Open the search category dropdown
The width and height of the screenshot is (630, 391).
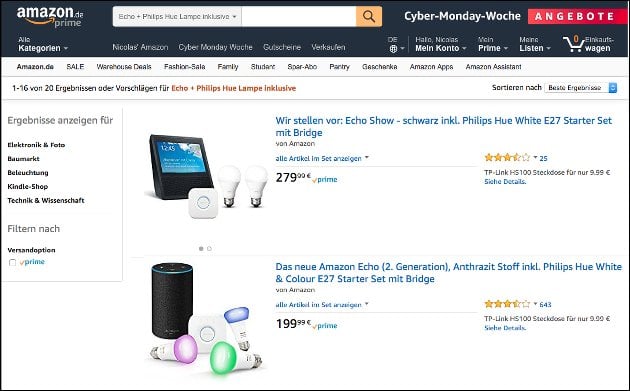177,16
